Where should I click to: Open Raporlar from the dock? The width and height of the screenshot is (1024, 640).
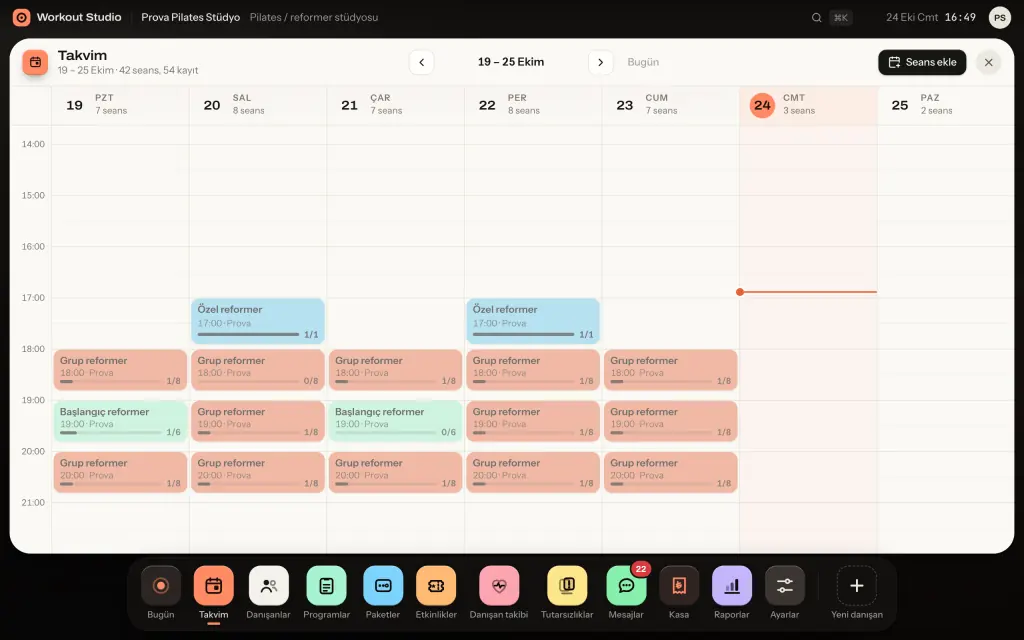tap(732, 586)
